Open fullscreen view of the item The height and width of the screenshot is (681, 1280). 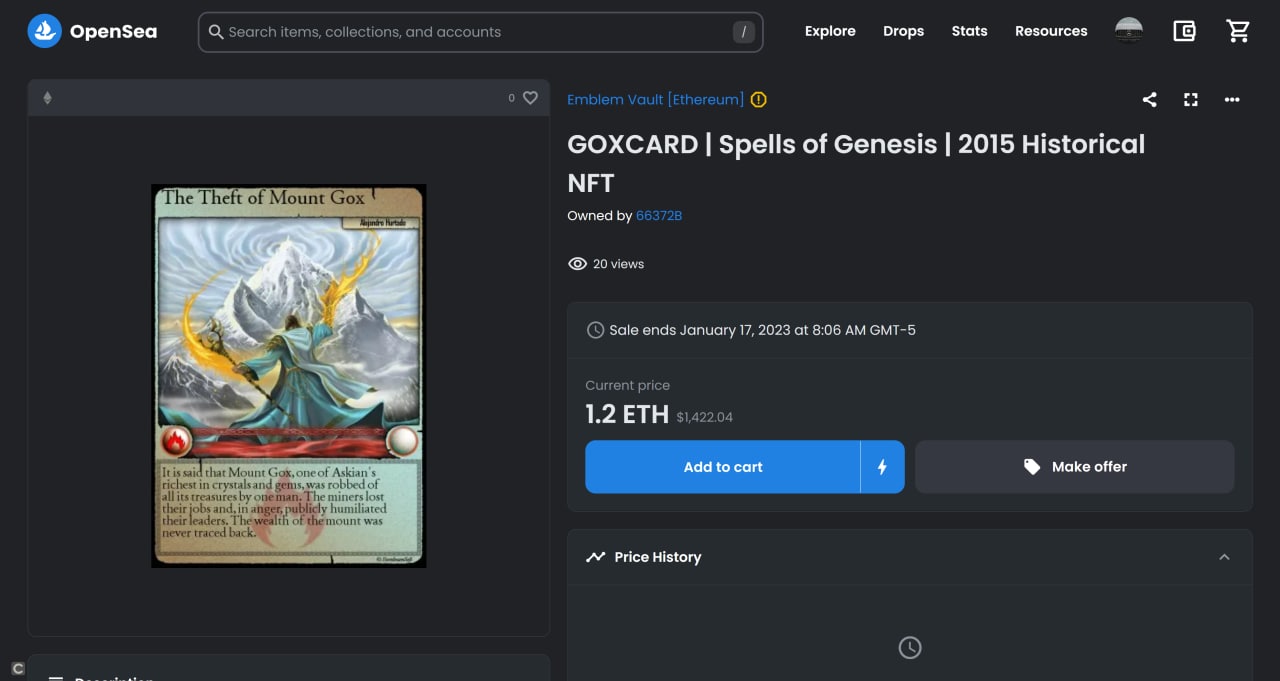tap(1190, 99)
